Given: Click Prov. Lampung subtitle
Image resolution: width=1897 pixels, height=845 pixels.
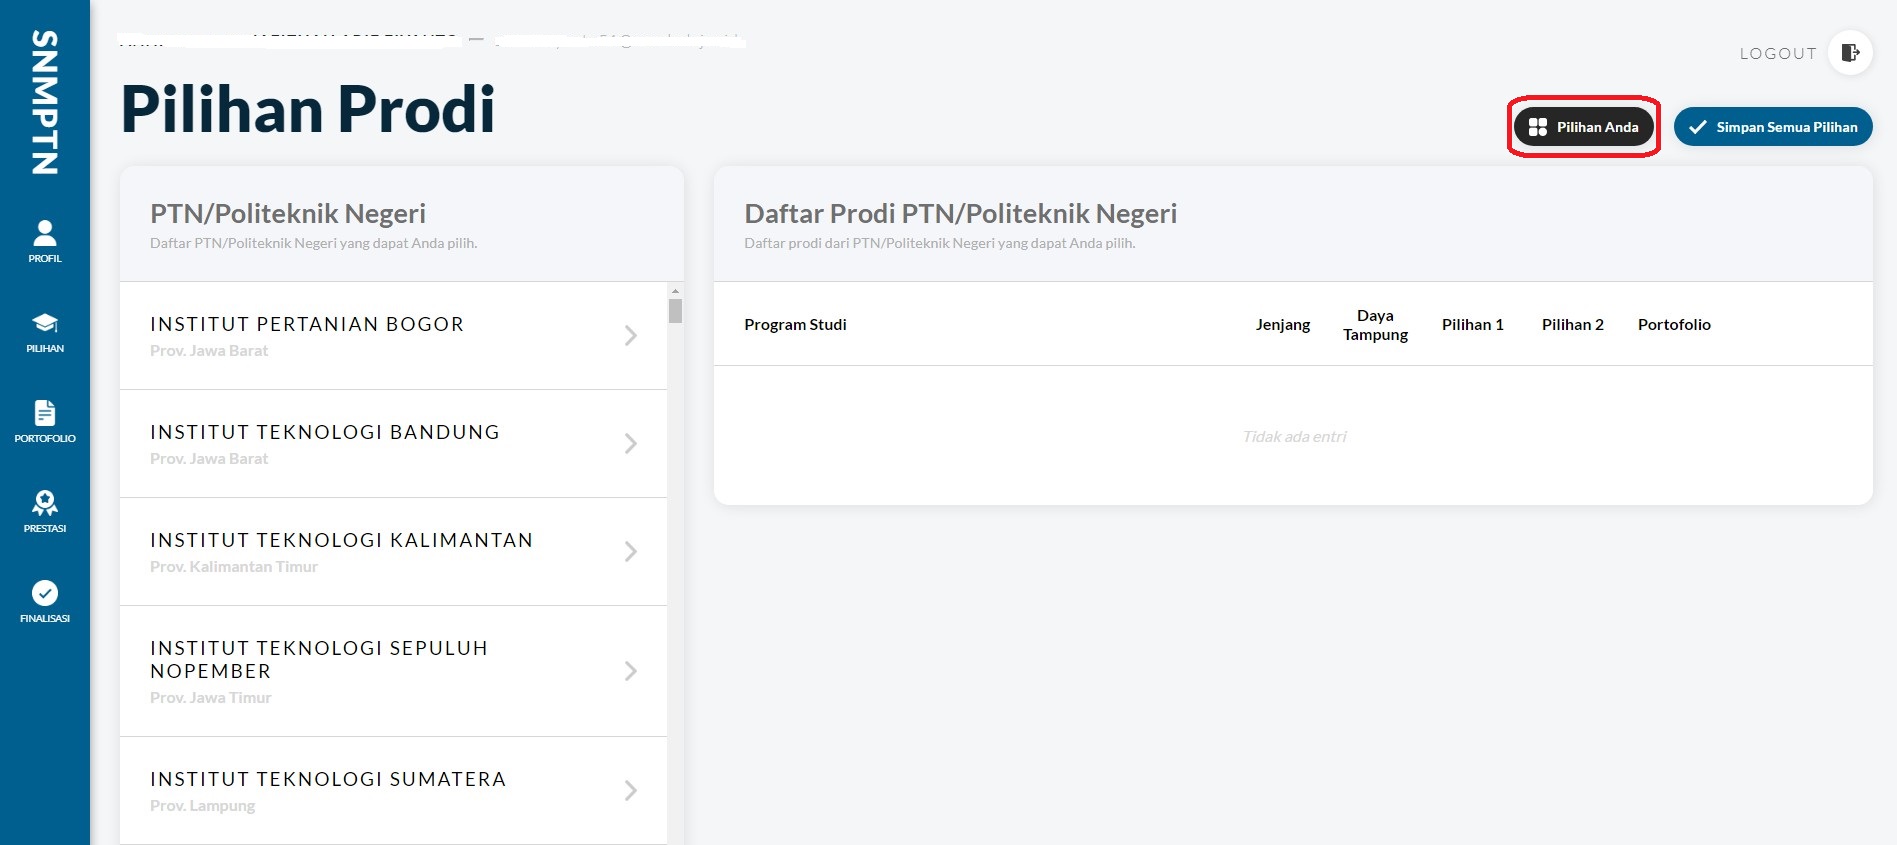Looking at the screenshot, I should point(203,806).
